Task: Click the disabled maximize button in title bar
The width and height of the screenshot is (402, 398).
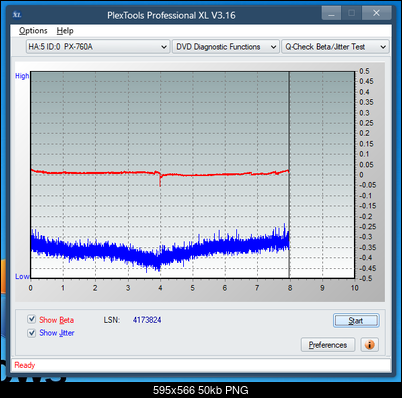Action: (x=351, y=13)
